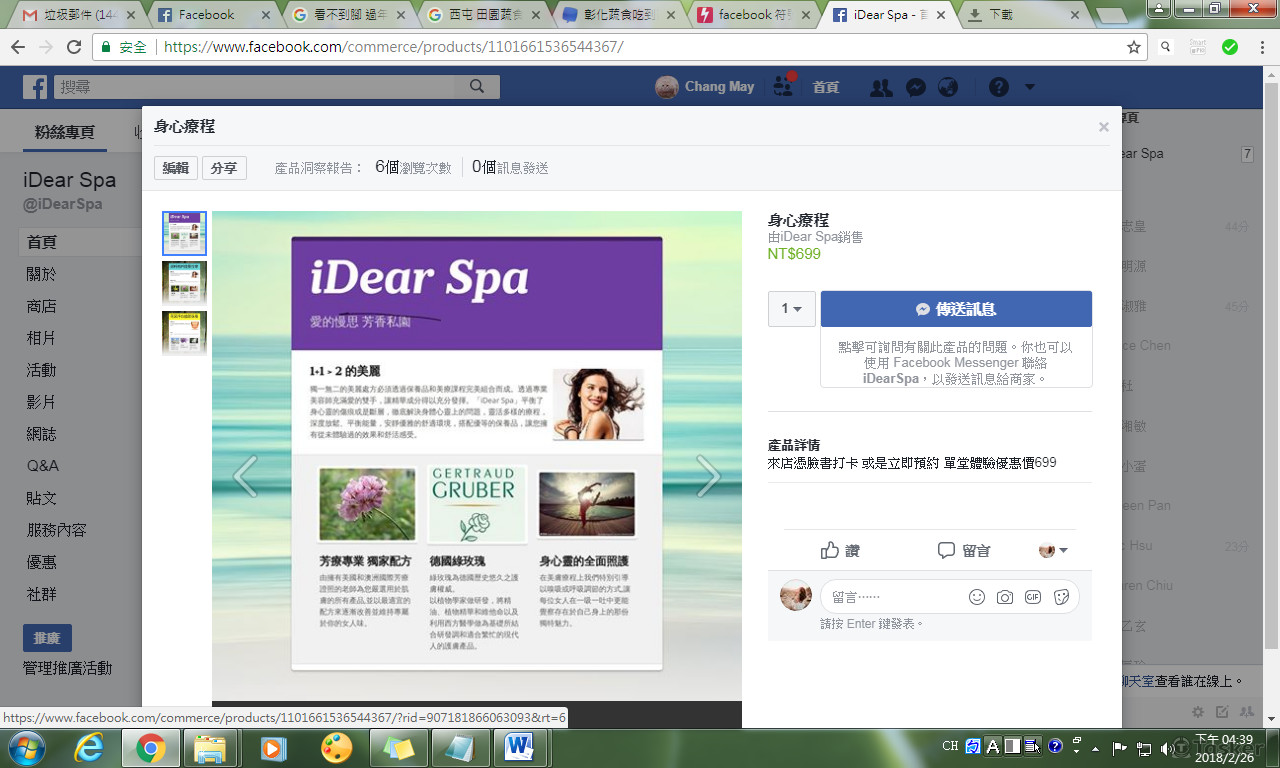Show the next product image arrow
The height and width of the screenshot is (768, 1280).
[708, 477]
